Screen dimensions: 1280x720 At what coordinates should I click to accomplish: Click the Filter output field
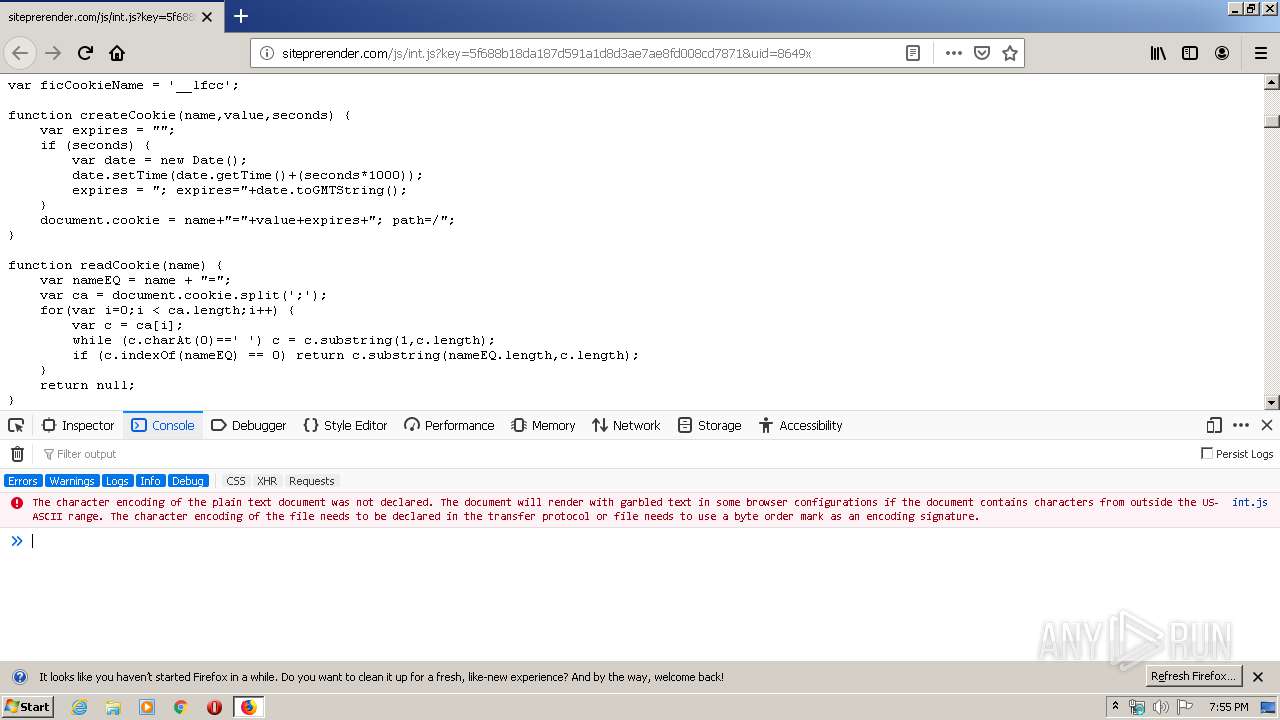coord(615,454)
